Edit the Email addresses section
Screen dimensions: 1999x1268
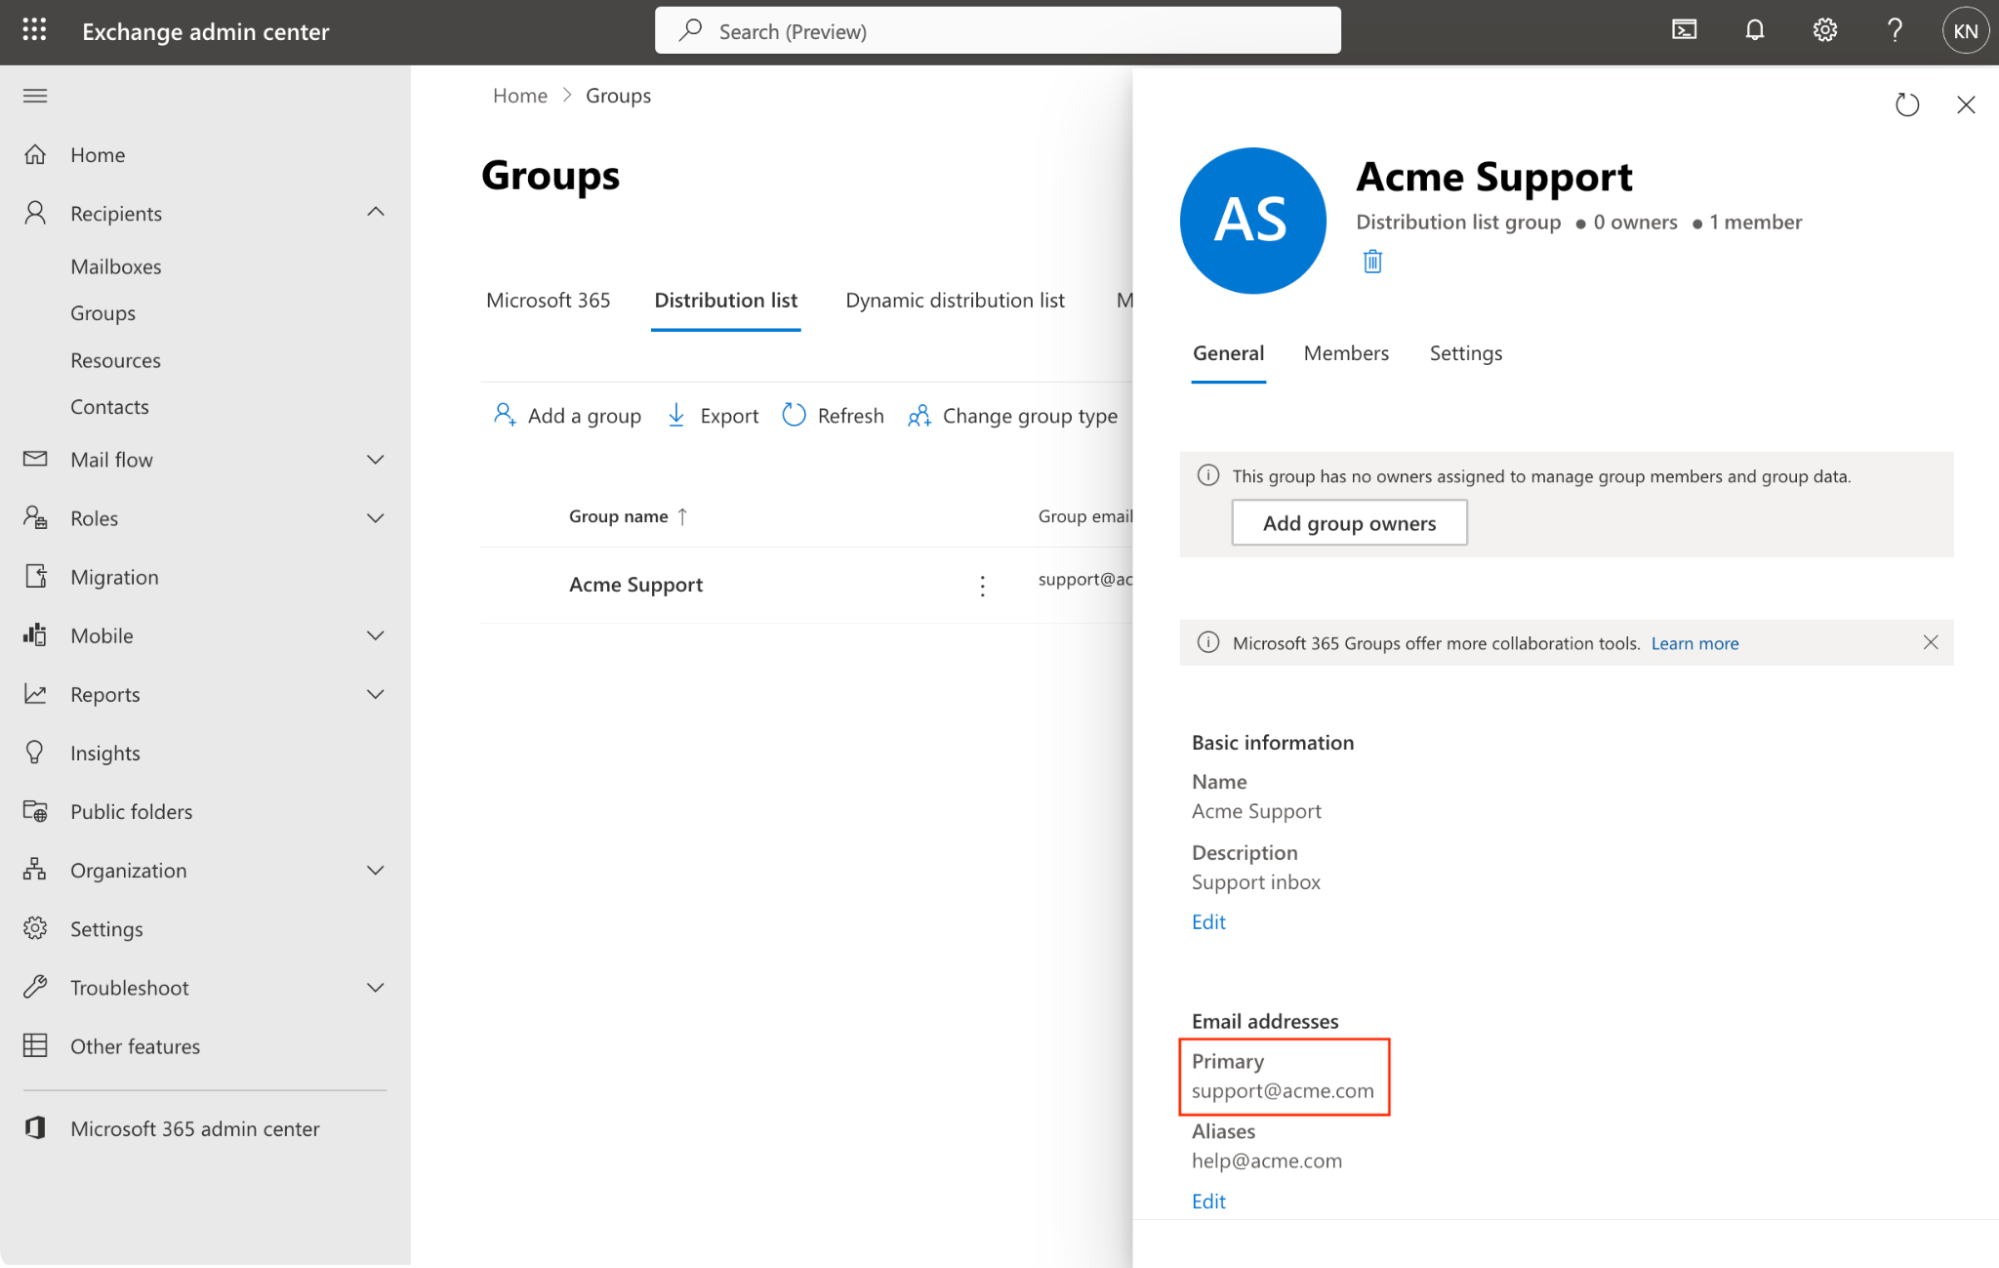1208,1201
